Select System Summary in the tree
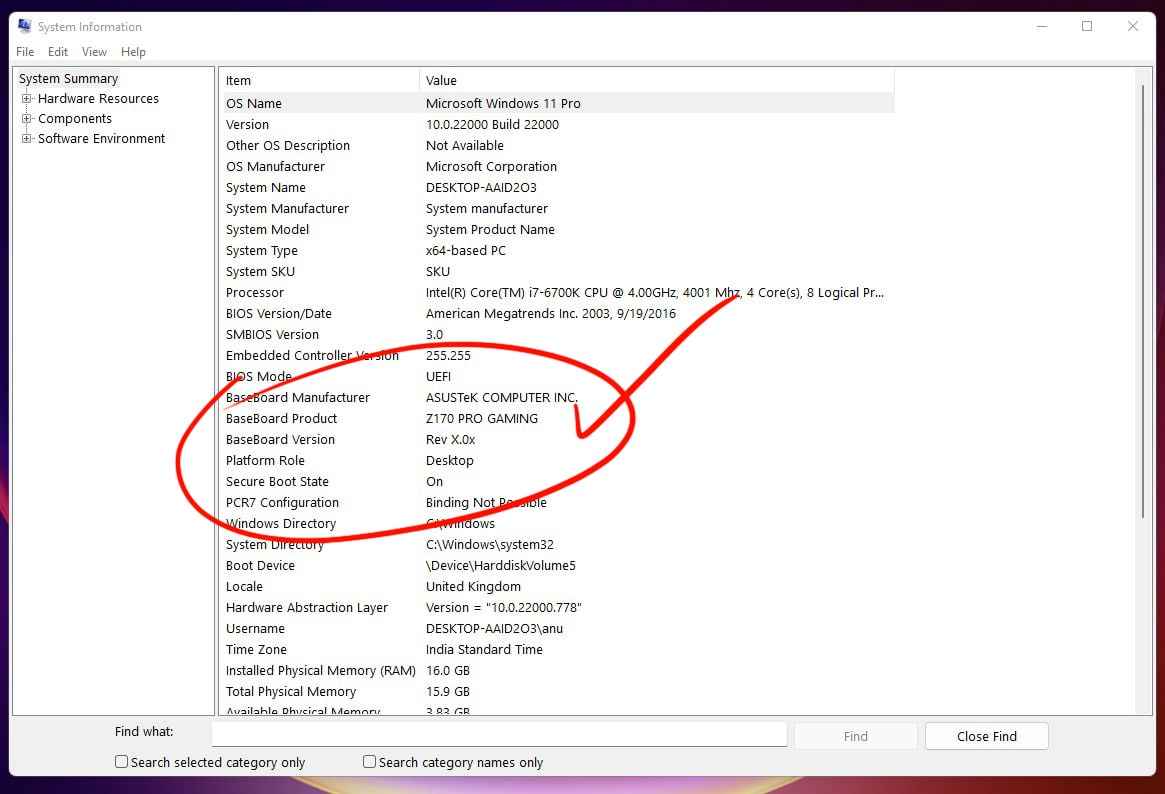The height and width of the screenshot is (794, 1165). pos(68,79)
